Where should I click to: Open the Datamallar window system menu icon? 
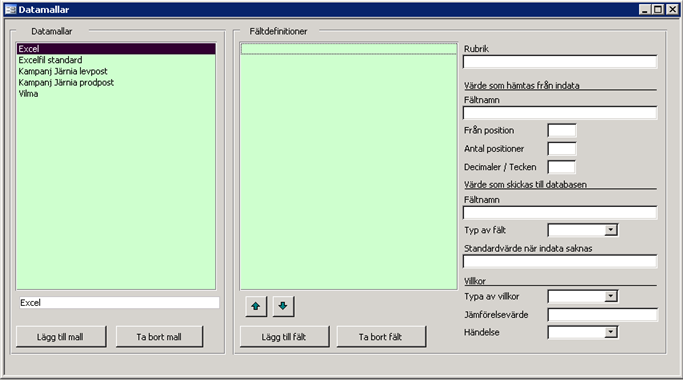point(10,10)
